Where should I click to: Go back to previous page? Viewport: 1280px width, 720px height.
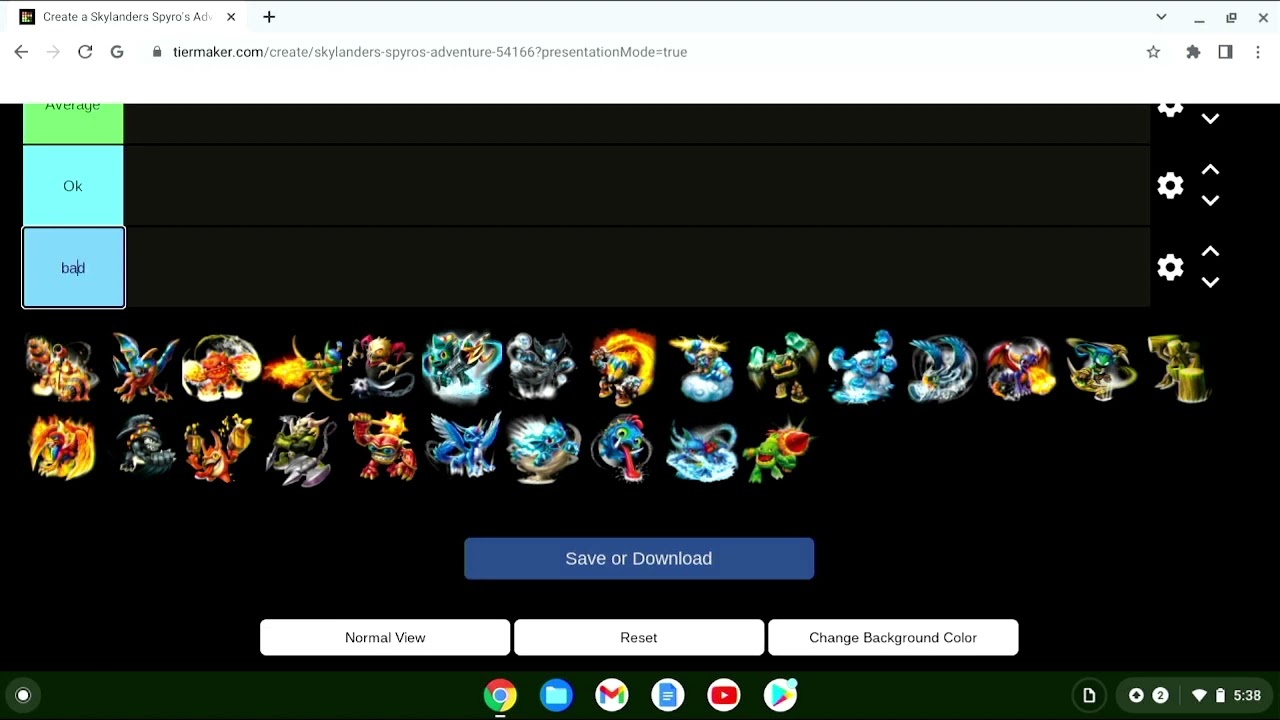(21, 52)
